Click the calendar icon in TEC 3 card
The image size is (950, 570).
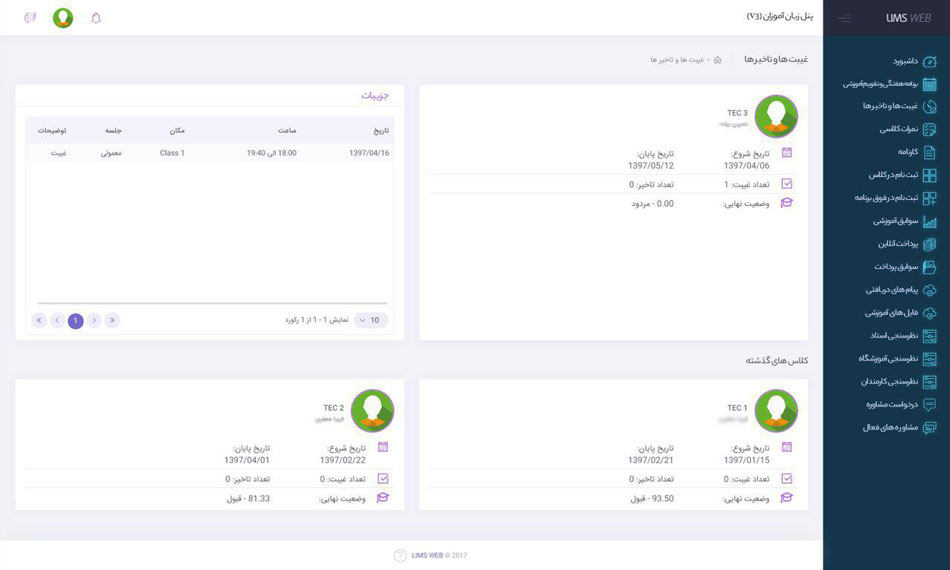coord(786,153)
